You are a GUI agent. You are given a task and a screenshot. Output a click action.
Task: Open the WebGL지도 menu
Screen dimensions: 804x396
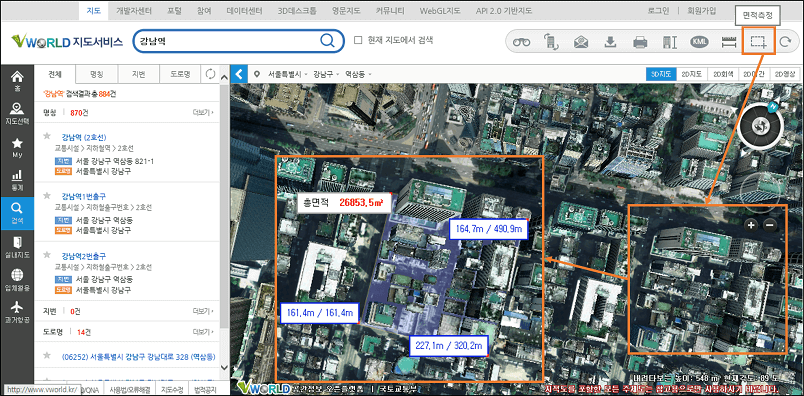pos(439,10)
